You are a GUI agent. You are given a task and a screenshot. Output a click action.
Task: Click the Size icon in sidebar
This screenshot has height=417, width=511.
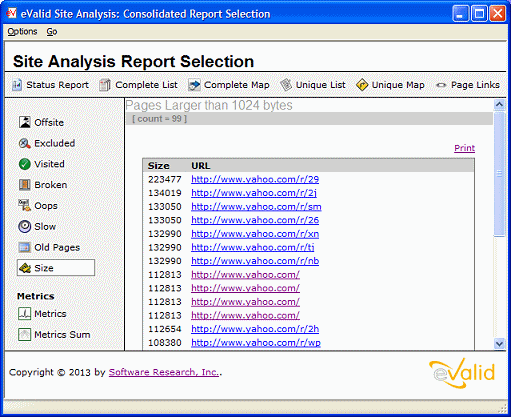click(x=25, y=268)
